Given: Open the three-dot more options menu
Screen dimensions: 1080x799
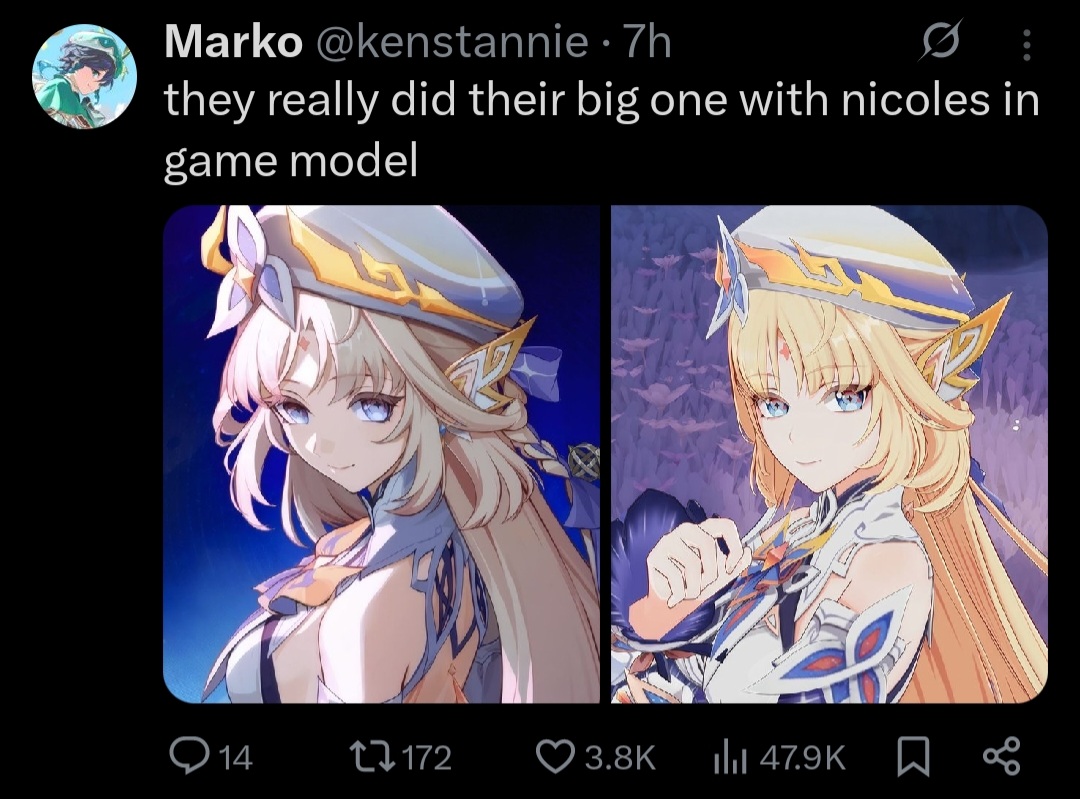Looking at the screenshot, I should pos(1027,45).
